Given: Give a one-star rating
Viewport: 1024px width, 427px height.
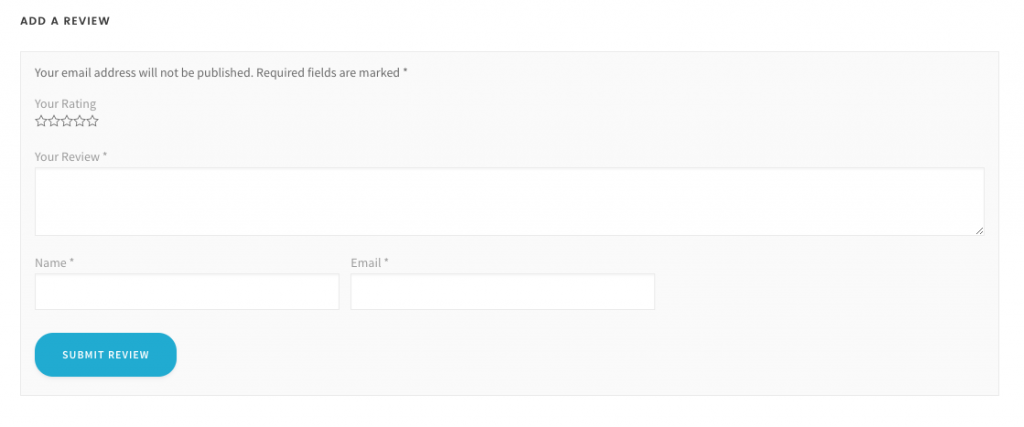Looking at the screenshot, I should 41,121.
